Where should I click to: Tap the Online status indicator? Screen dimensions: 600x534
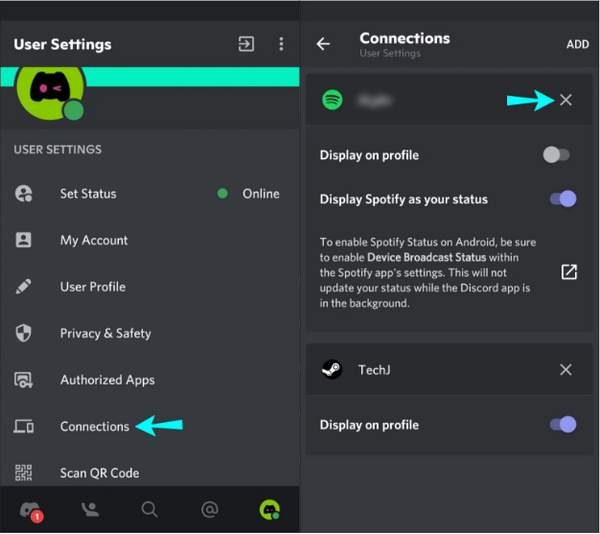pos(248,194)
